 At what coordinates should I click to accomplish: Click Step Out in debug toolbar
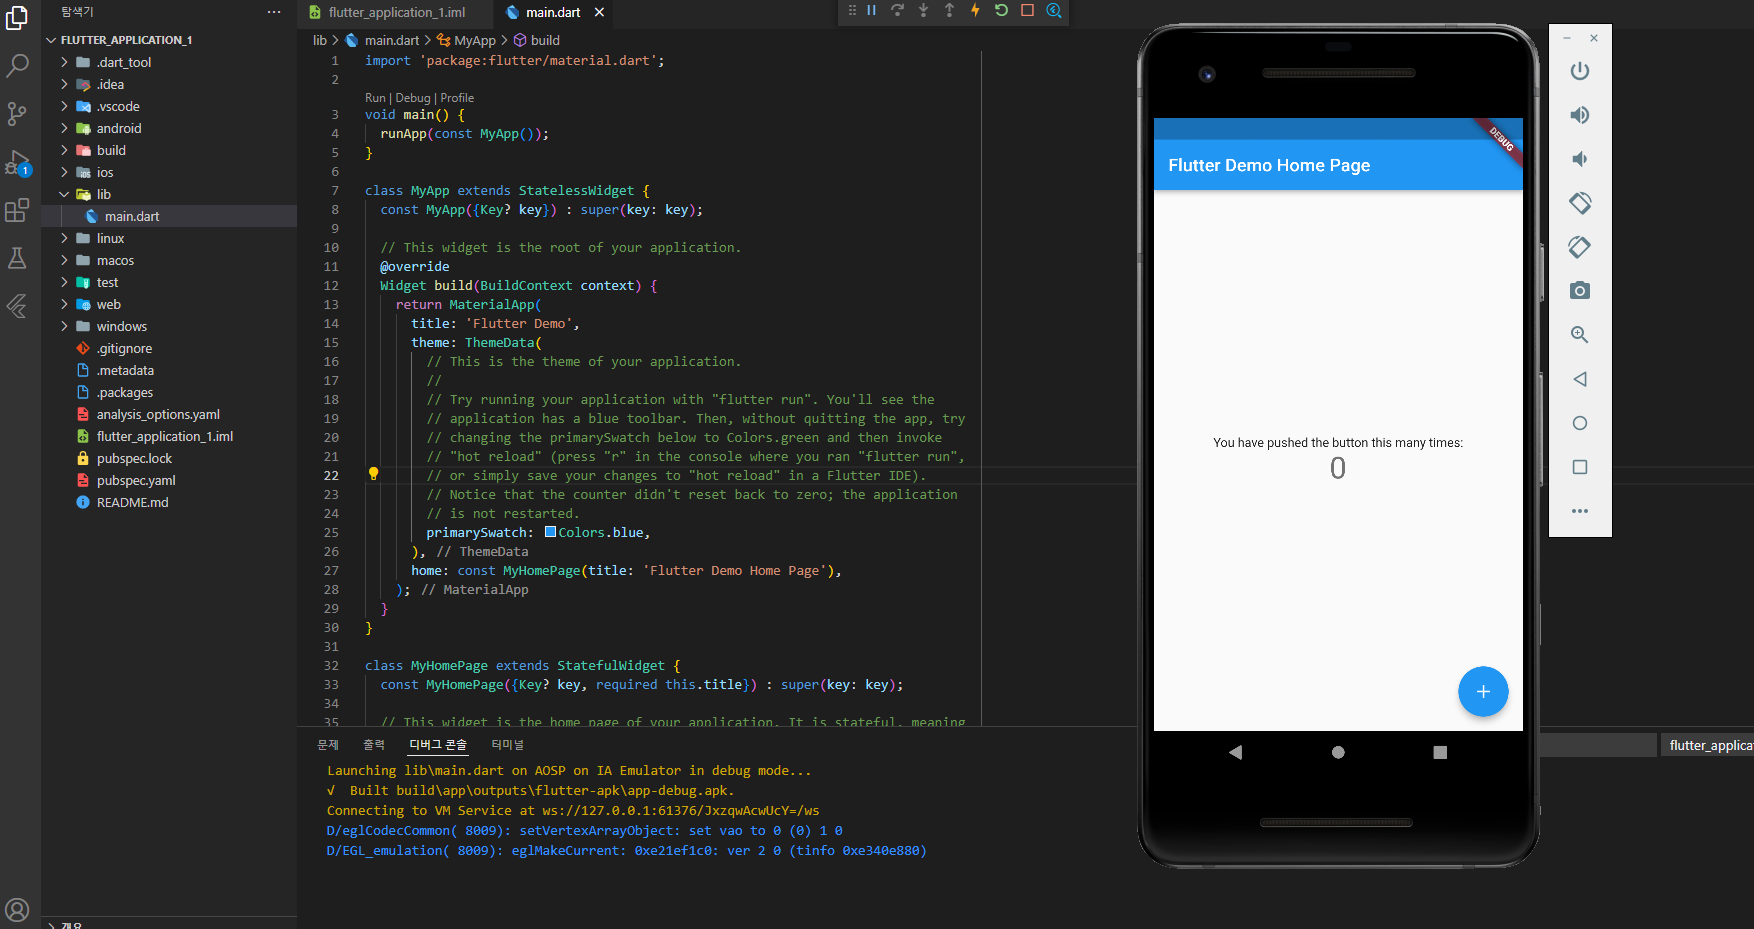(x=949, y=10)
